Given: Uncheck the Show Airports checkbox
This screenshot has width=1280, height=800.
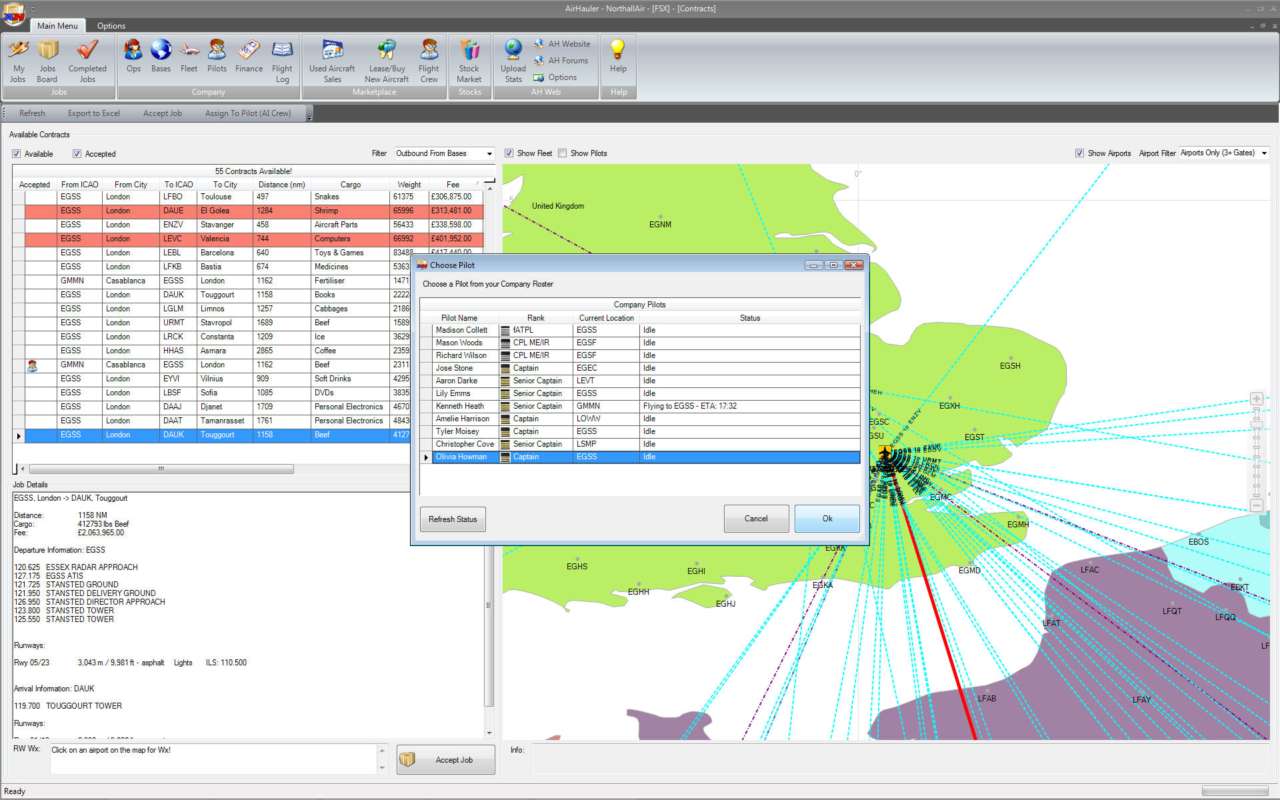Looking at the screenshot, I should point(1080,153).
